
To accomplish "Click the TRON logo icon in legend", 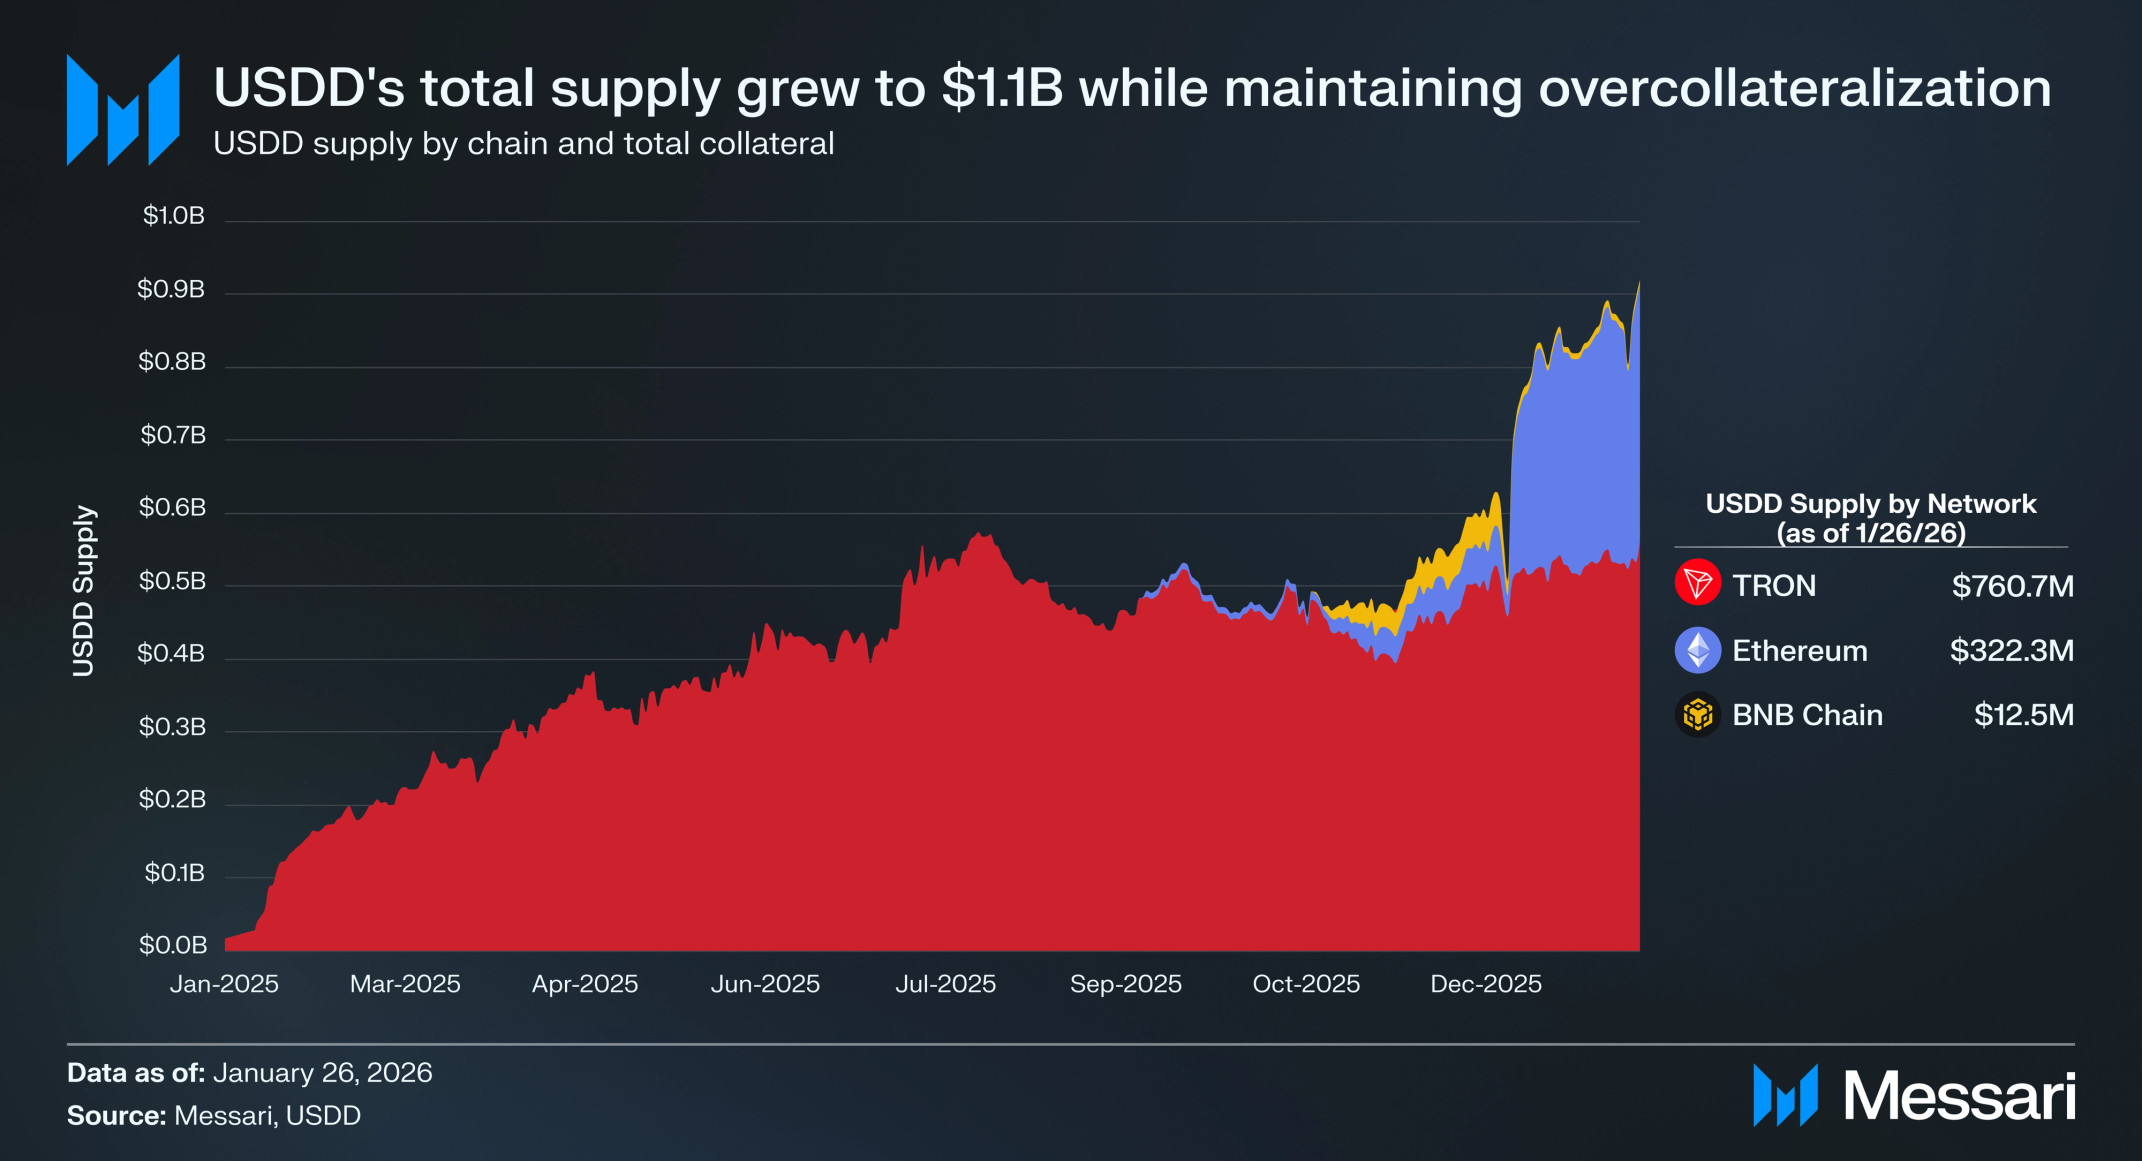I will pos(1697,583).
